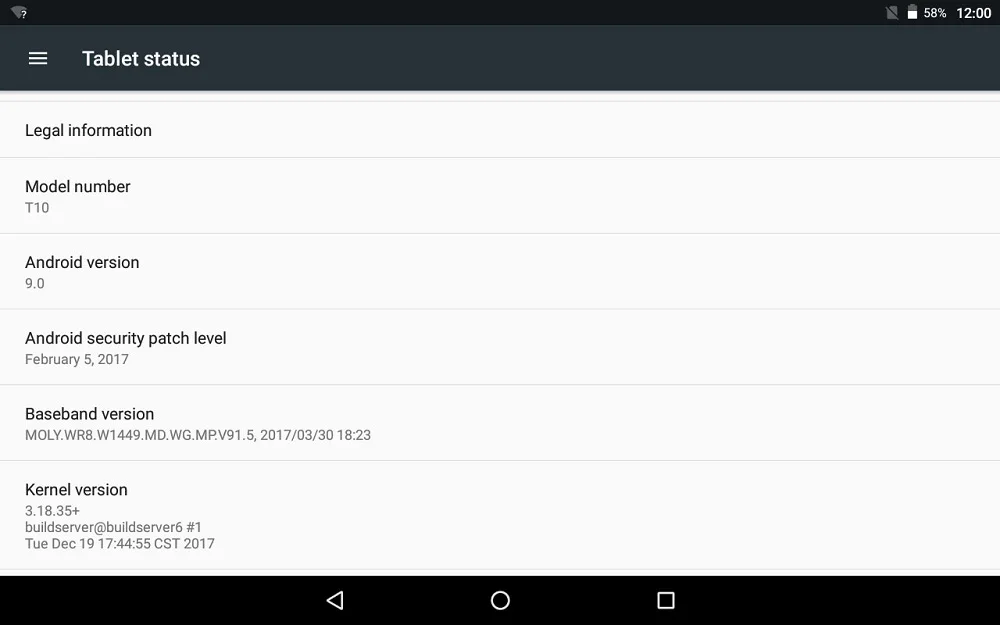This screenshot has width=1000, height=625.
Task: Tap the Back navigation triangle
Action: click(x=335, y=600)
